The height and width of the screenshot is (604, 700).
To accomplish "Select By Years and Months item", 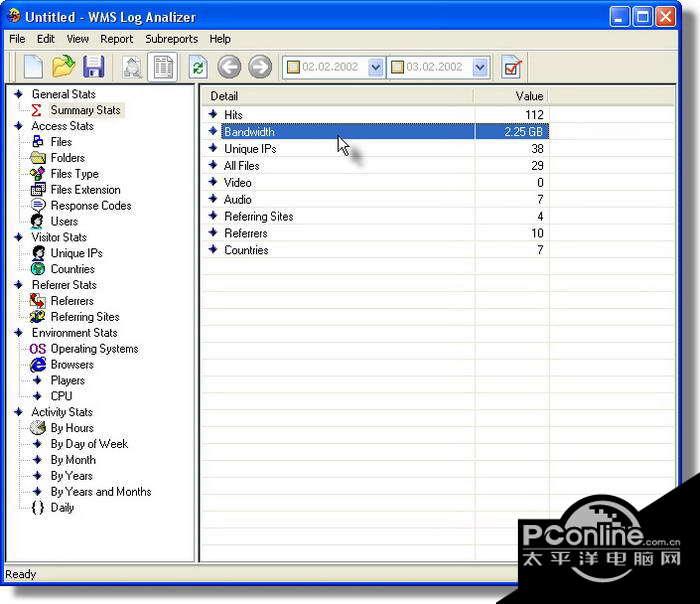I will tap(101, 492).
